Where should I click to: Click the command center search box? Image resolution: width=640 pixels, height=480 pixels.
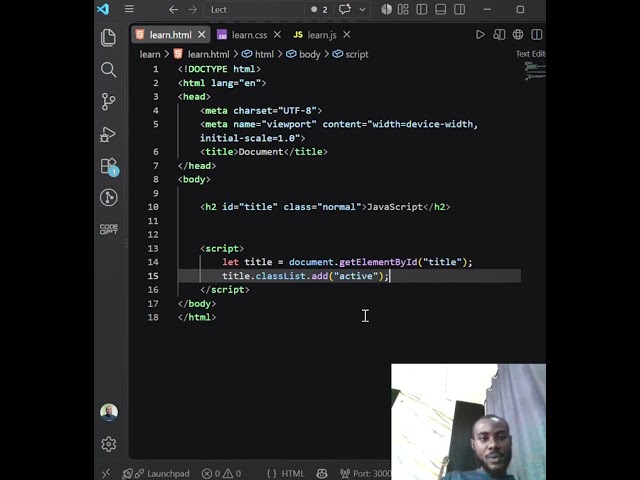254,9
